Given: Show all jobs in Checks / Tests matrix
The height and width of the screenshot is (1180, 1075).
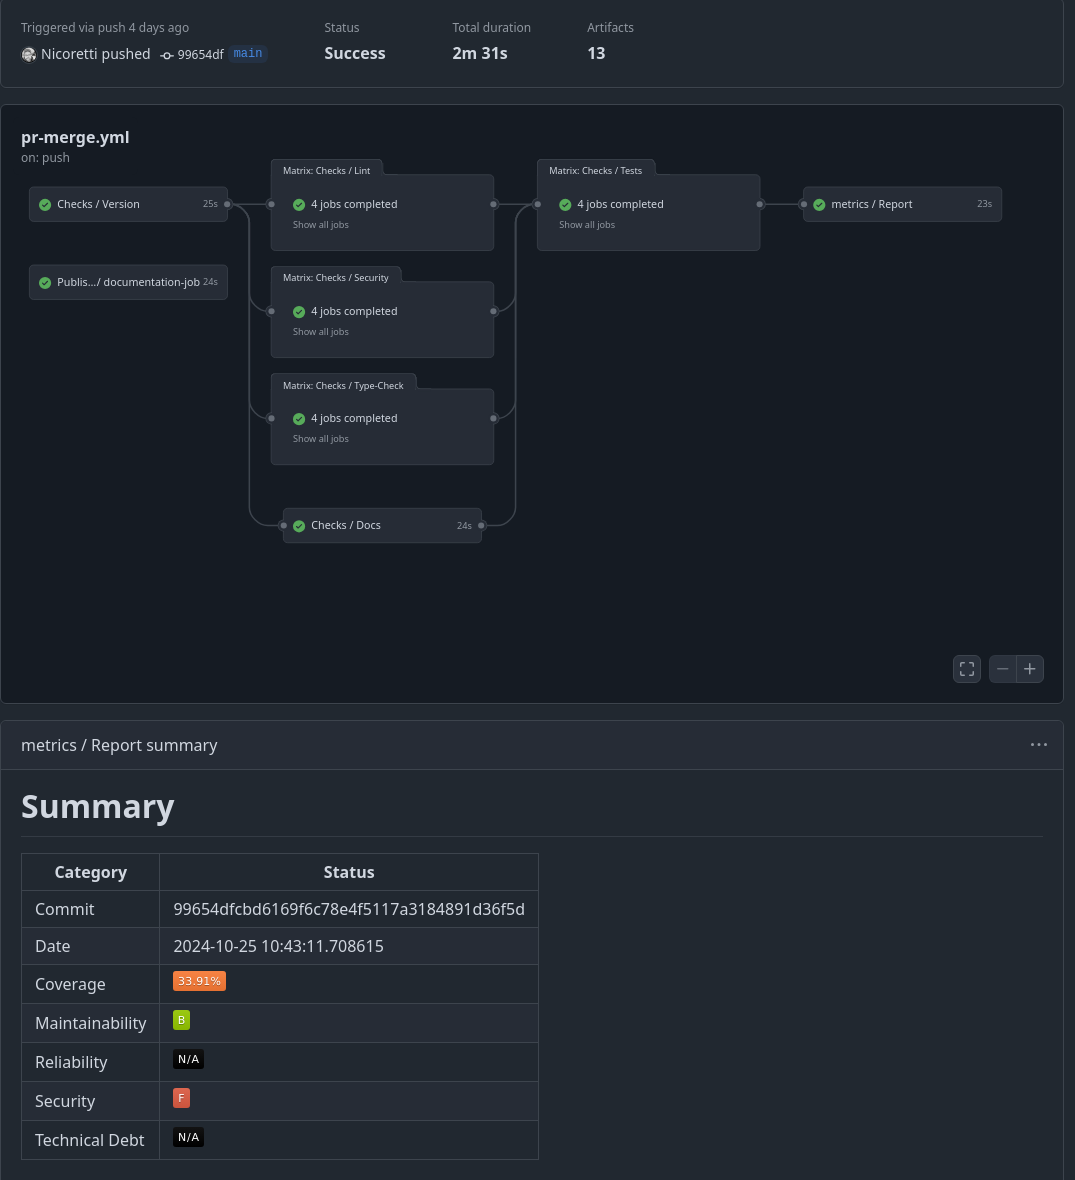Looking at the screenshot, I should click(586, 224).
